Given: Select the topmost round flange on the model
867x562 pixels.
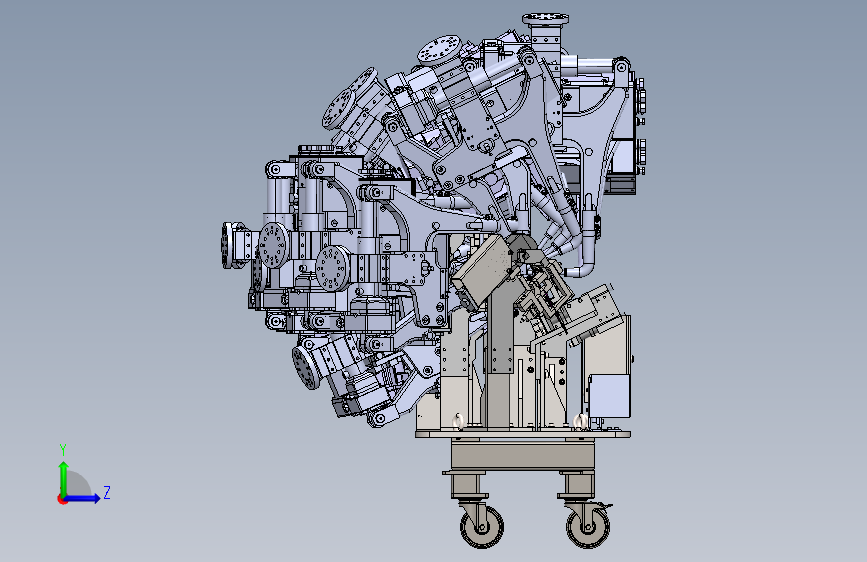Looking at the screenshot, I should (x=546, y=19).
